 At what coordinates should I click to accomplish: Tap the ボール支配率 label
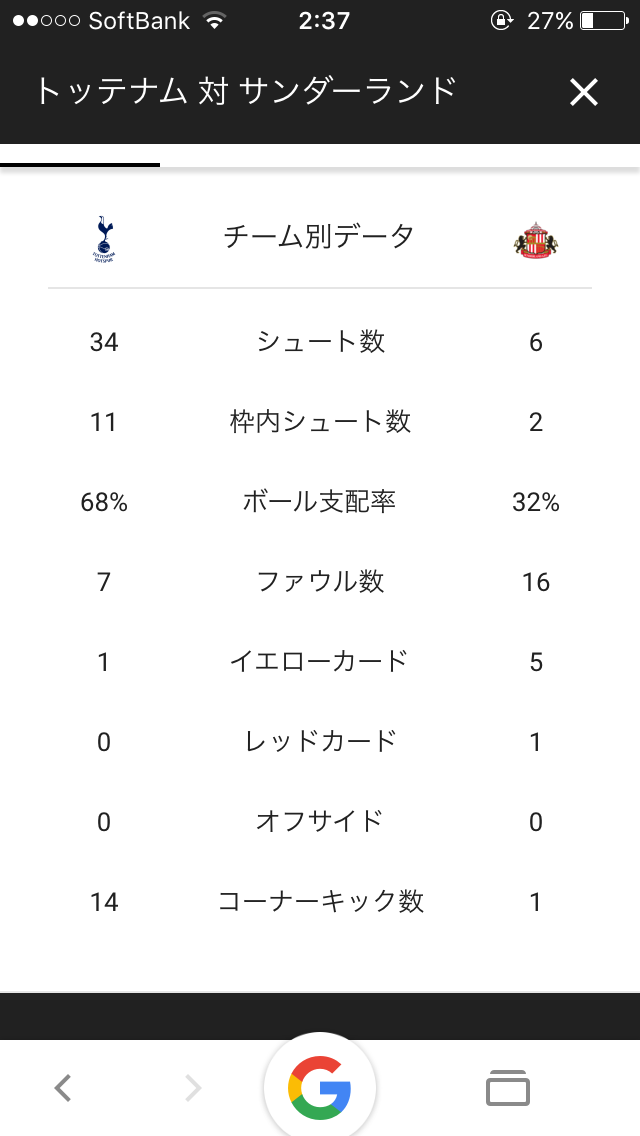tap(320, 502)
